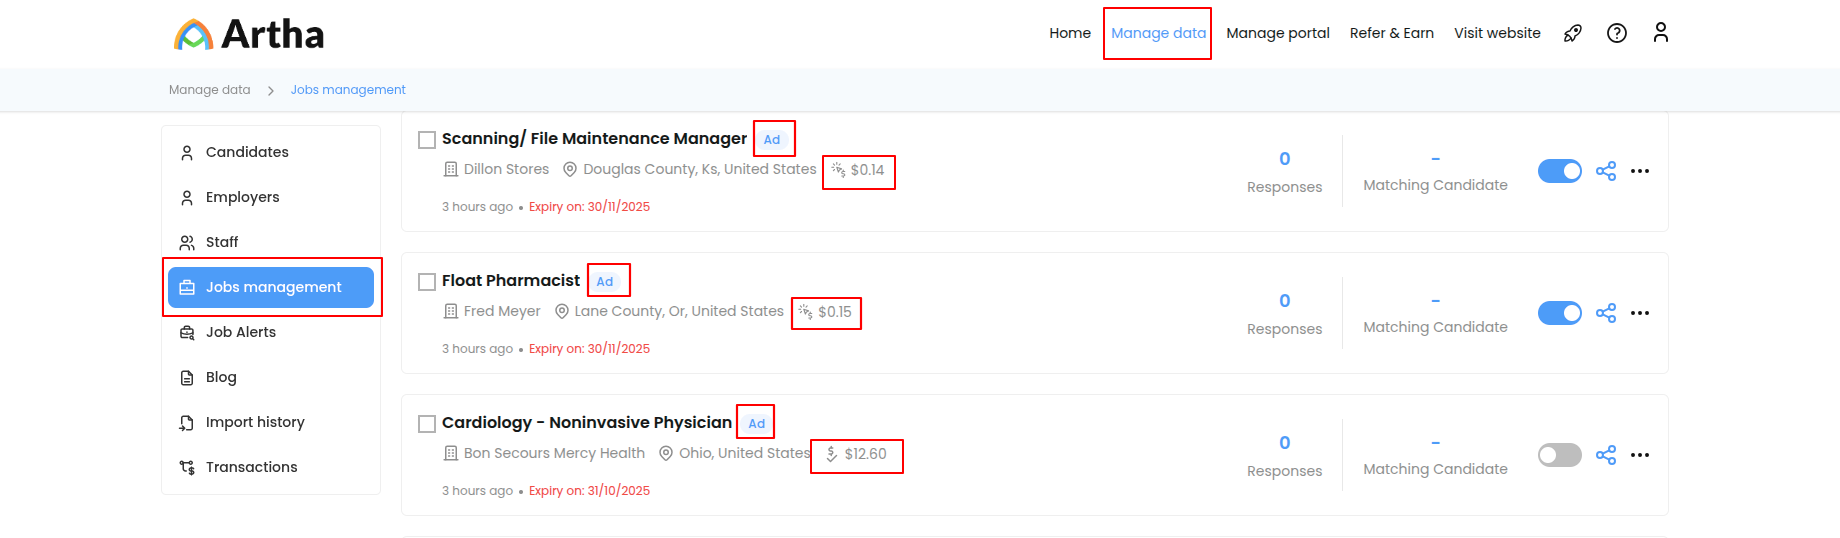Check the Cardiology - Noninvasive Physician checkbox
The image size is (1840, 538).
pos(427,424)
